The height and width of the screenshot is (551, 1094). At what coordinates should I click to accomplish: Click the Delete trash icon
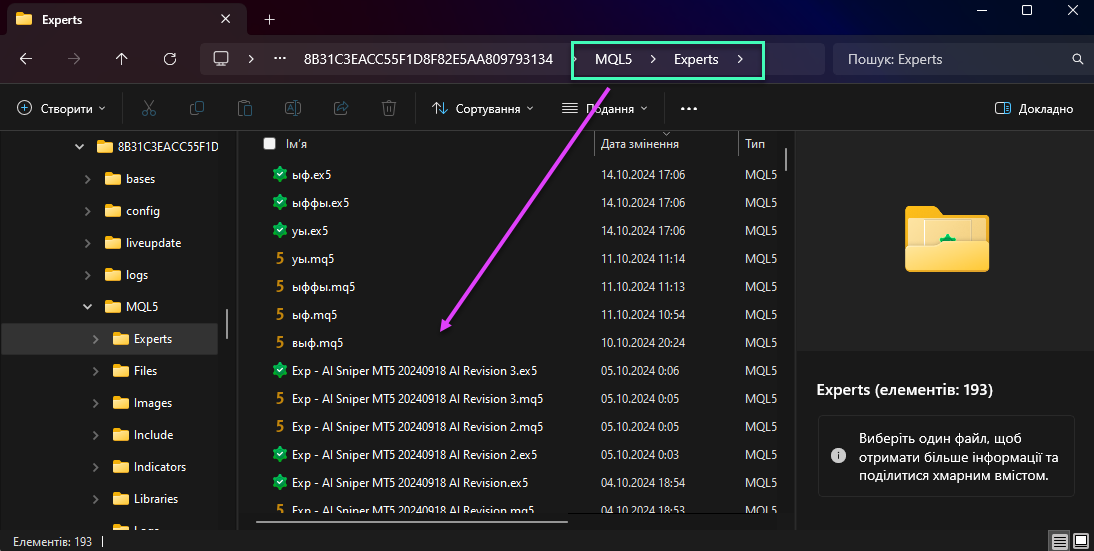click(389, 108)
